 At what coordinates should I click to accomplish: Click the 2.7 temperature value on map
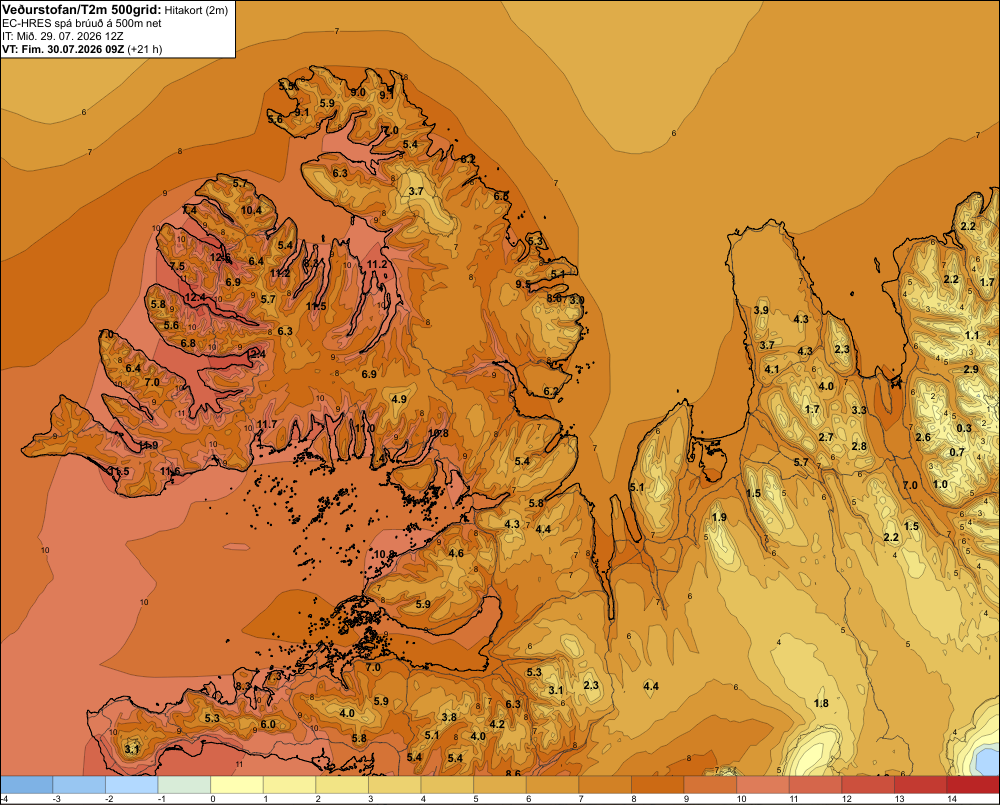click(x=826, y=437)
